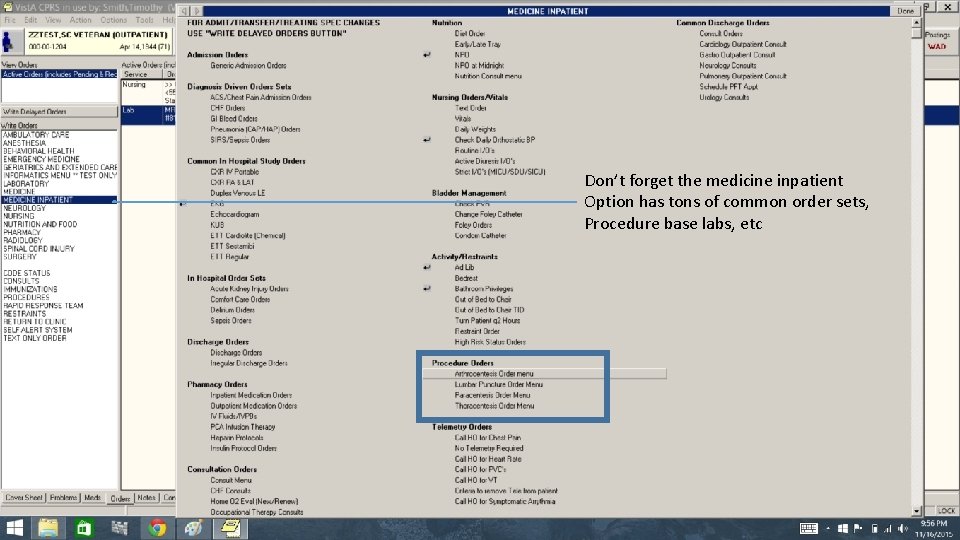Open the on-screen keyboard tray icon
The width and height of the screenshot is (960, 540).
pyautogui.click(x=808, y=528)
